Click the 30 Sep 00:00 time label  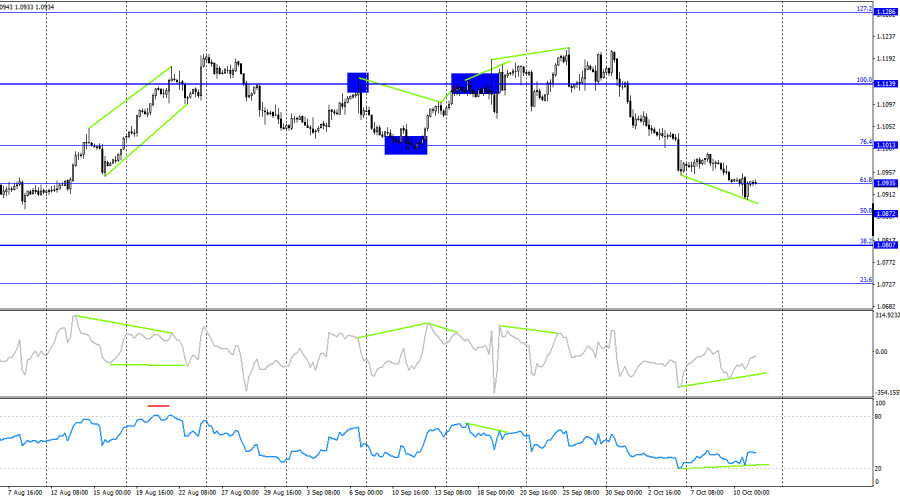(624, 493)
